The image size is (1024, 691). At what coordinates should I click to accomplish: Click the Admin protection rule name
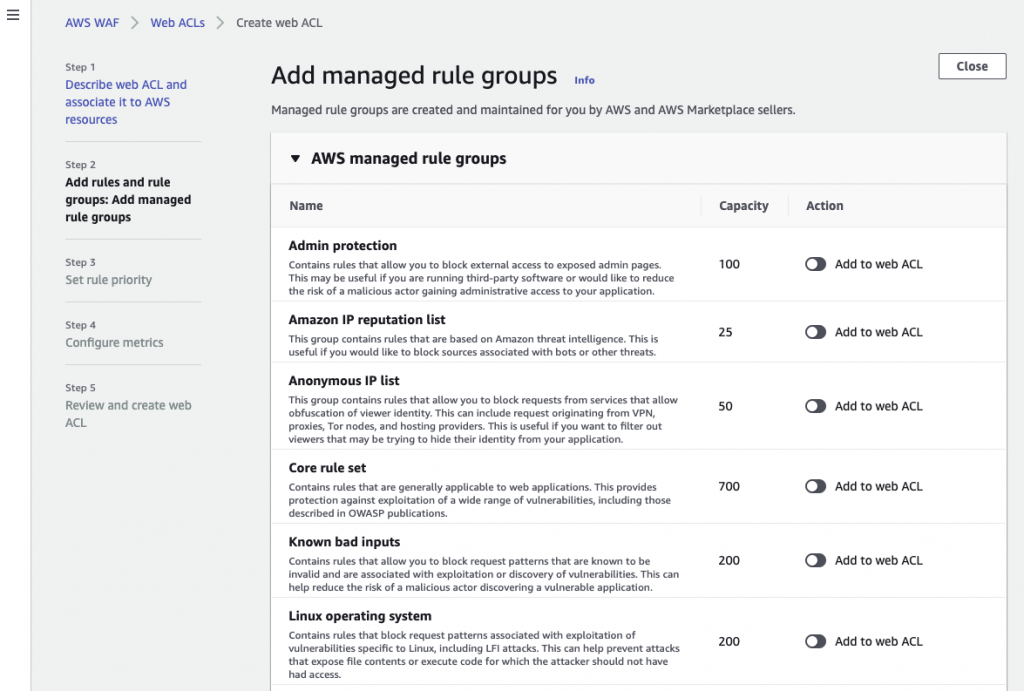pyautogui.click(x=343, y=246)
